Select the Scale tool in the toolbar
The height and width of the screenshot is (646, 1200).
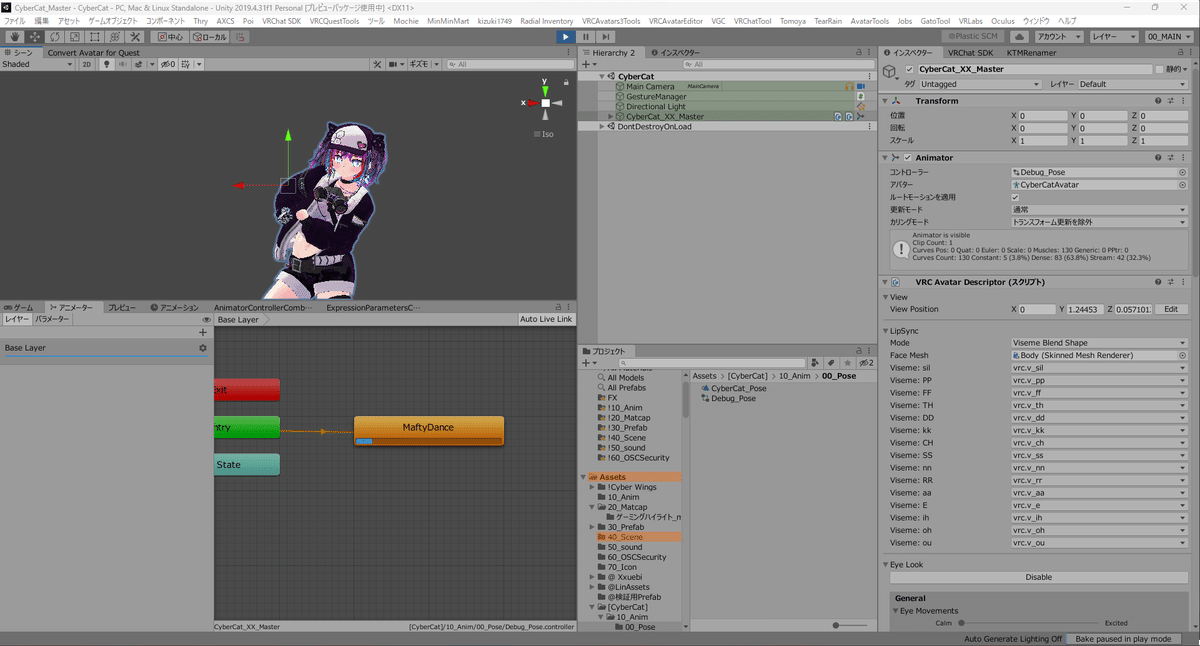(x=75, y=37)
